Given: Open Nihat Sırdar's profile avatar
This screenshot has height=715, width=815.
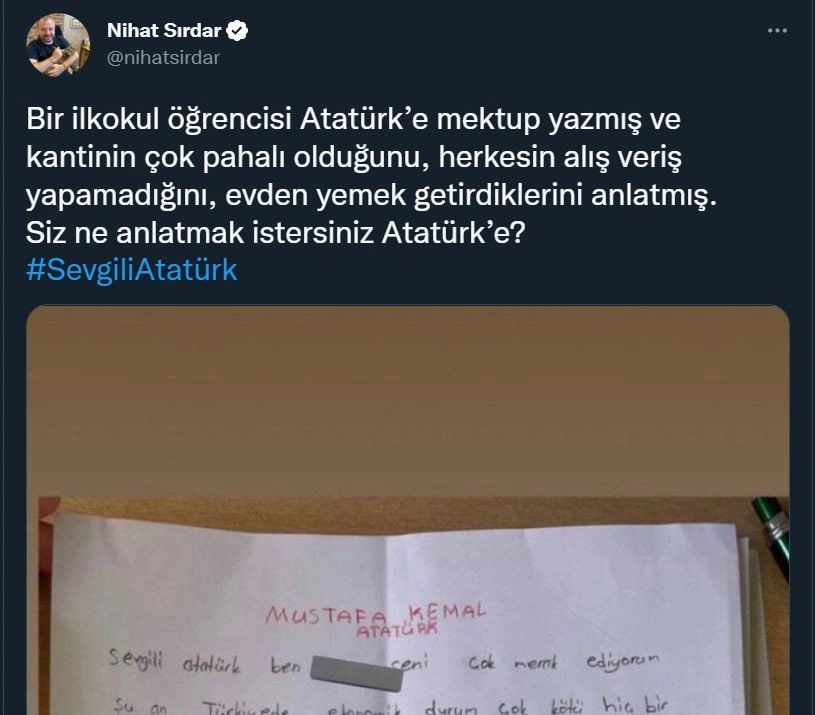Looking at the screenshot, I should [58, 45].
